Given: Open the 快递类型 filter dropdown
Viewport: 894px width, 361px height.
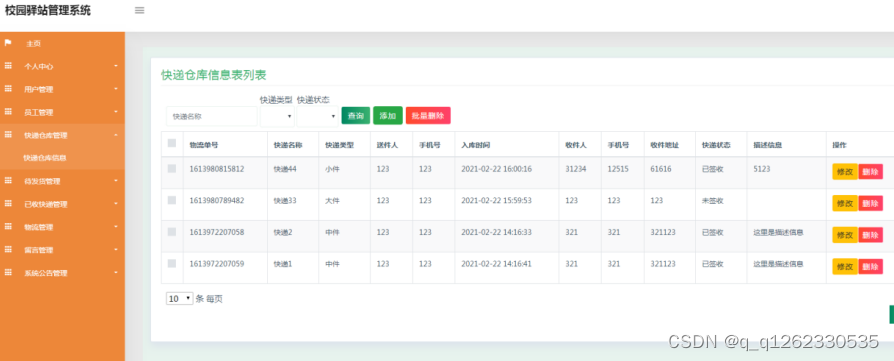Looking at the screenshot, I should click(x=277, y=116).
